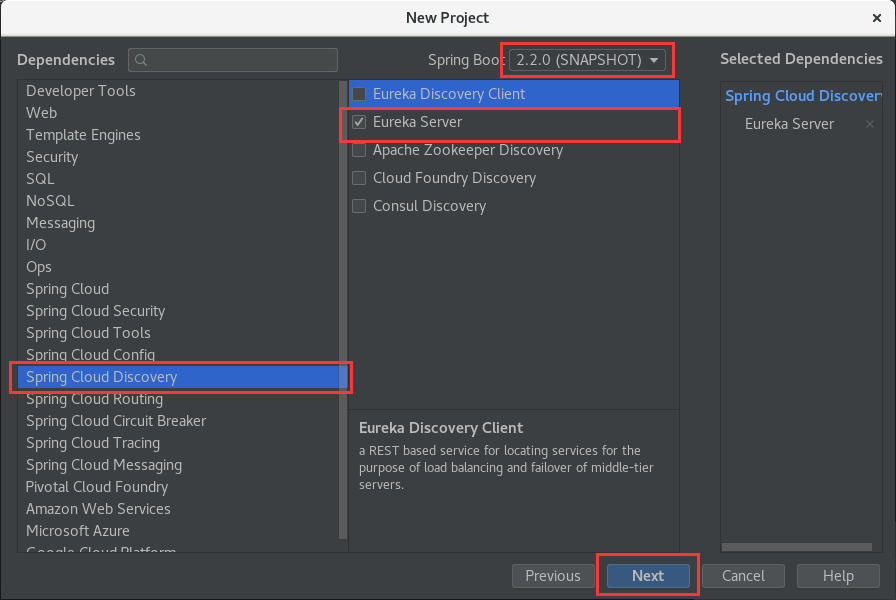Uncheck the Eureka Server checkbox
This screenshot has width=896, height=600.
tap(359, 122)
